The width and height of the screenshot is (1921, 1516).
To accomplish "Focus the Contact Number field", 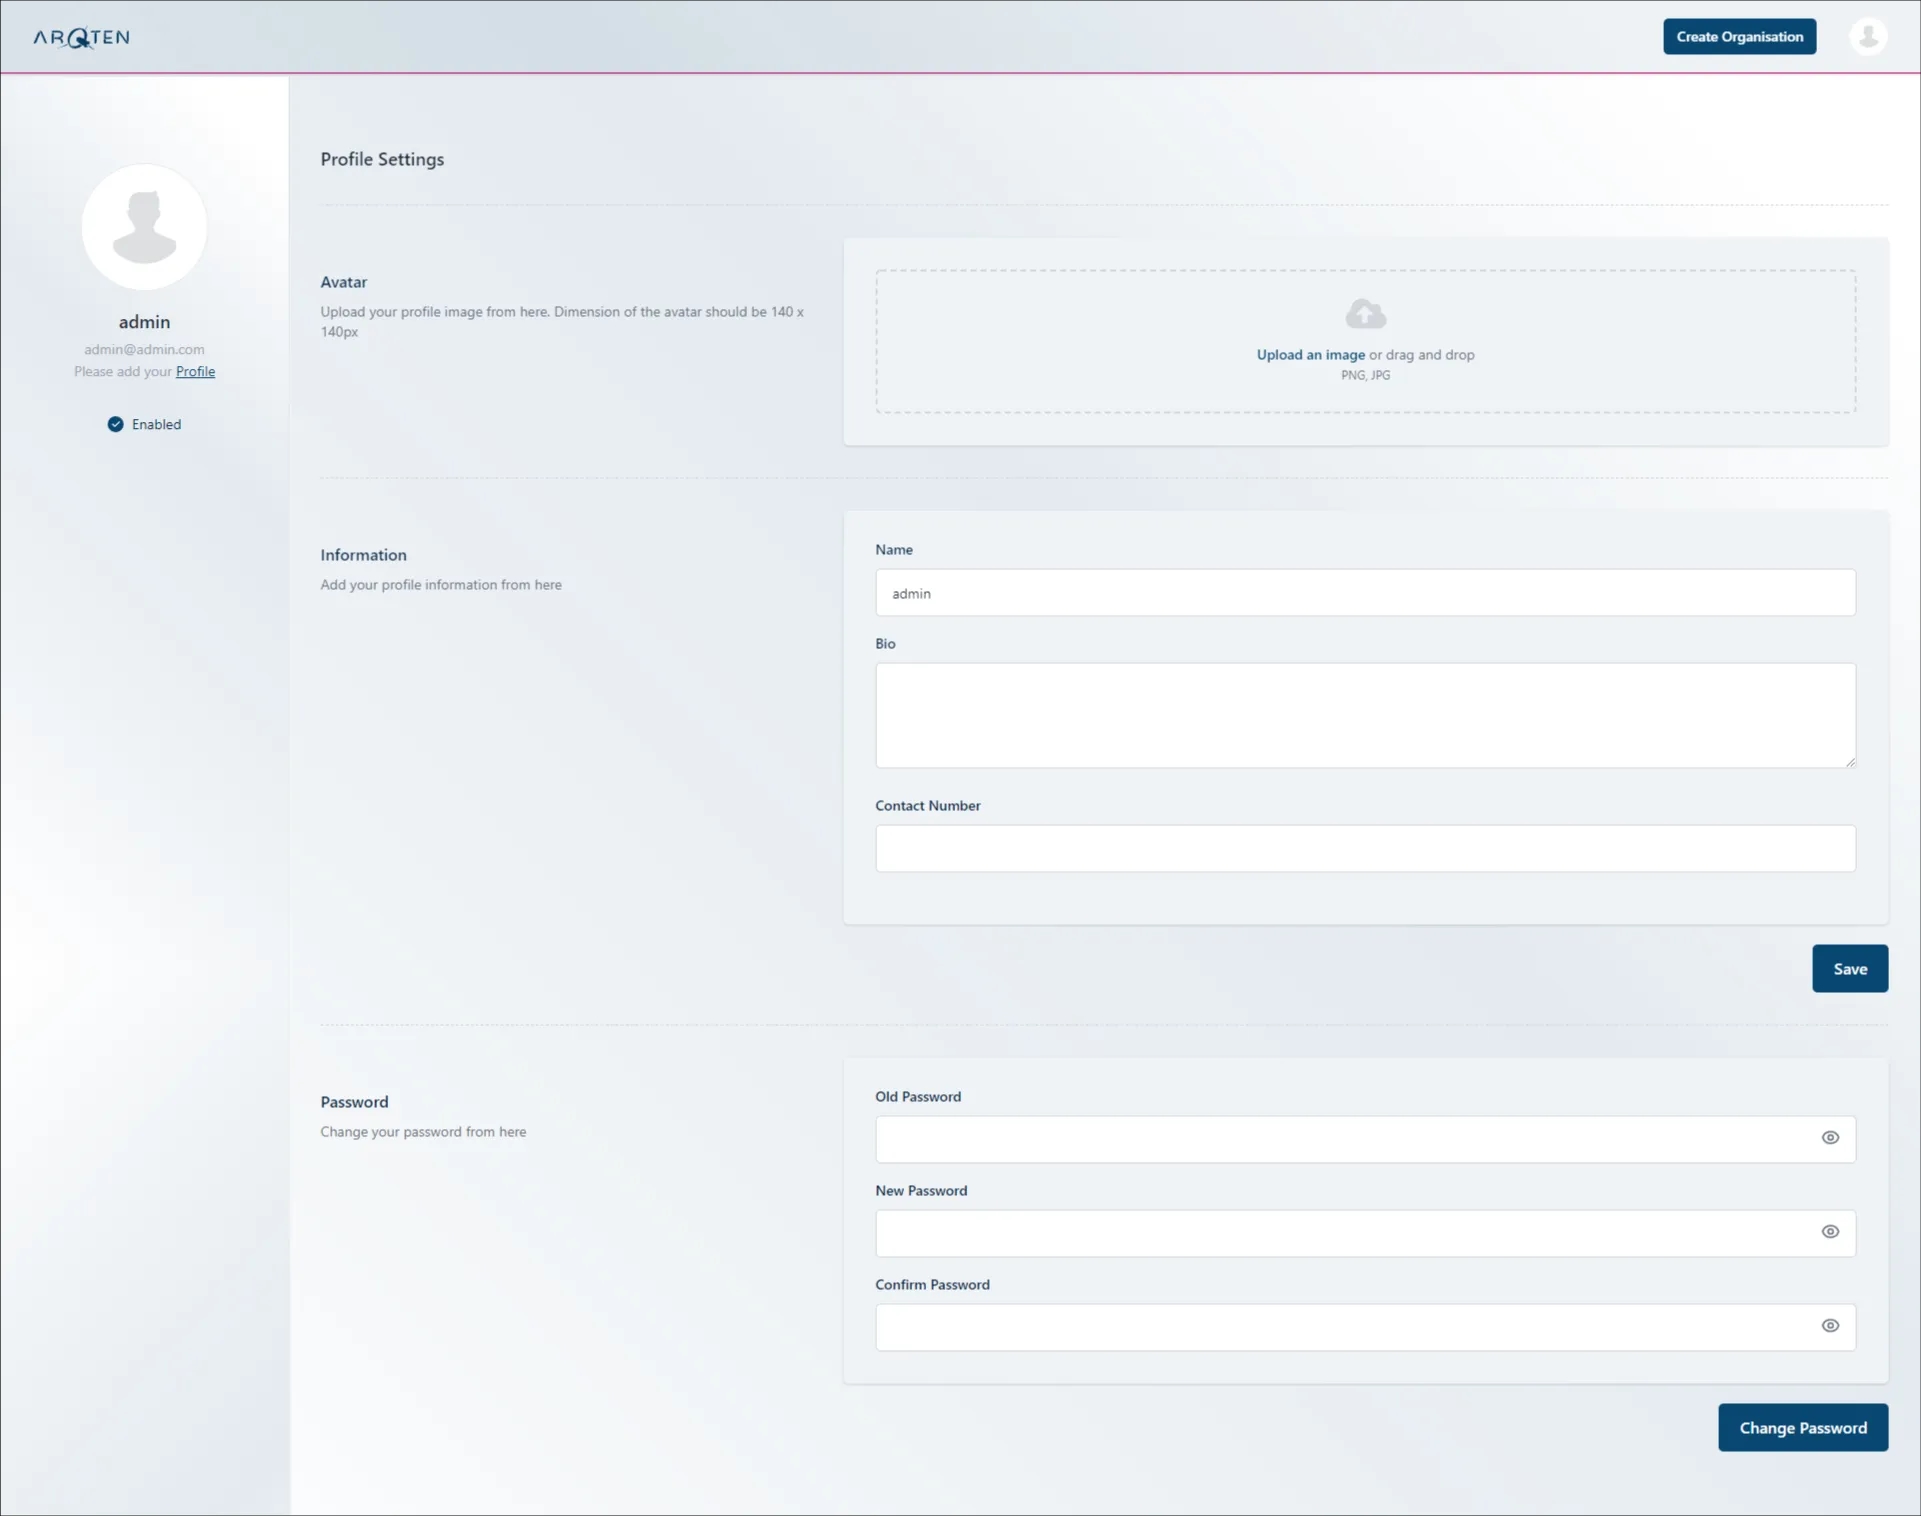I will (x=1365, y=848).
